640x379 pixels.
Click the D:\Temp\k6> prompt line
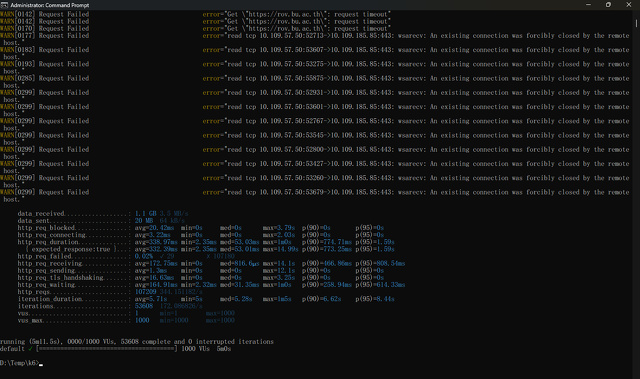pos(21,363)
